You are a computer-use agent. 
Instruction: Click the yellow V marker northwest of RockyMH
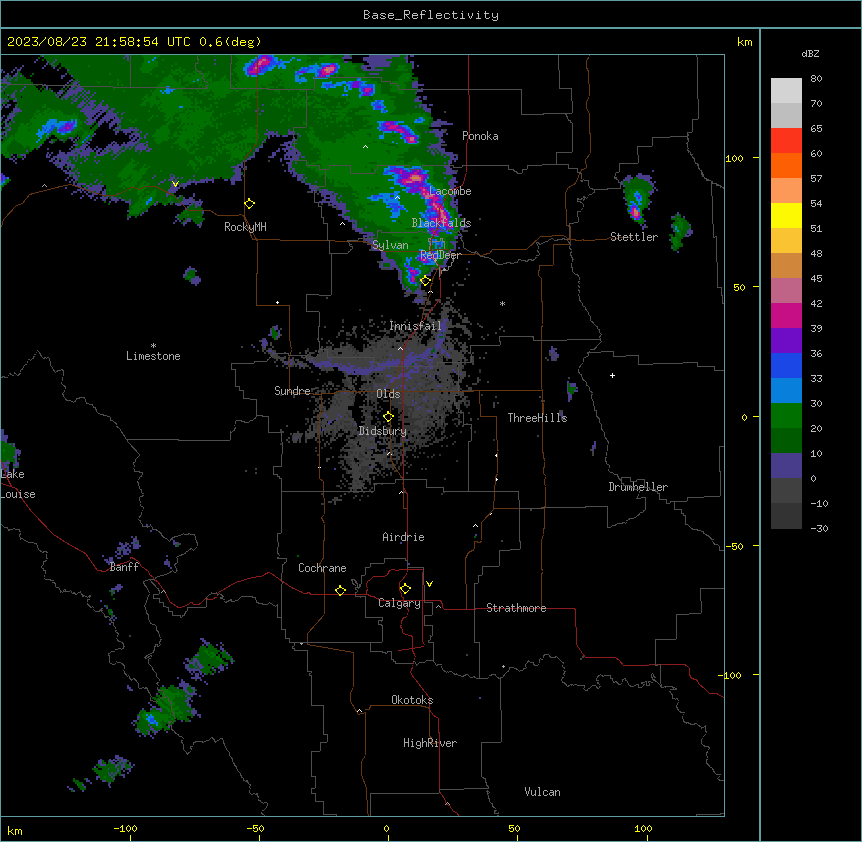point(175,184)
